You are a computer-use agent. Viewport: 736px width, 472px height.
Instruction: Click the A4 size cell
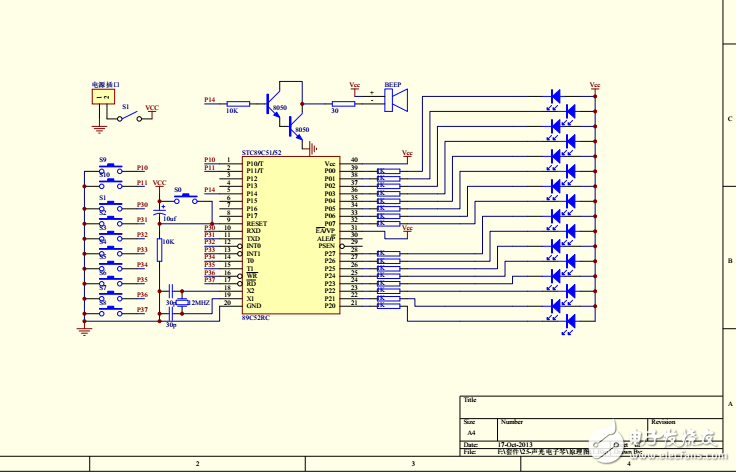click(472, 433)
